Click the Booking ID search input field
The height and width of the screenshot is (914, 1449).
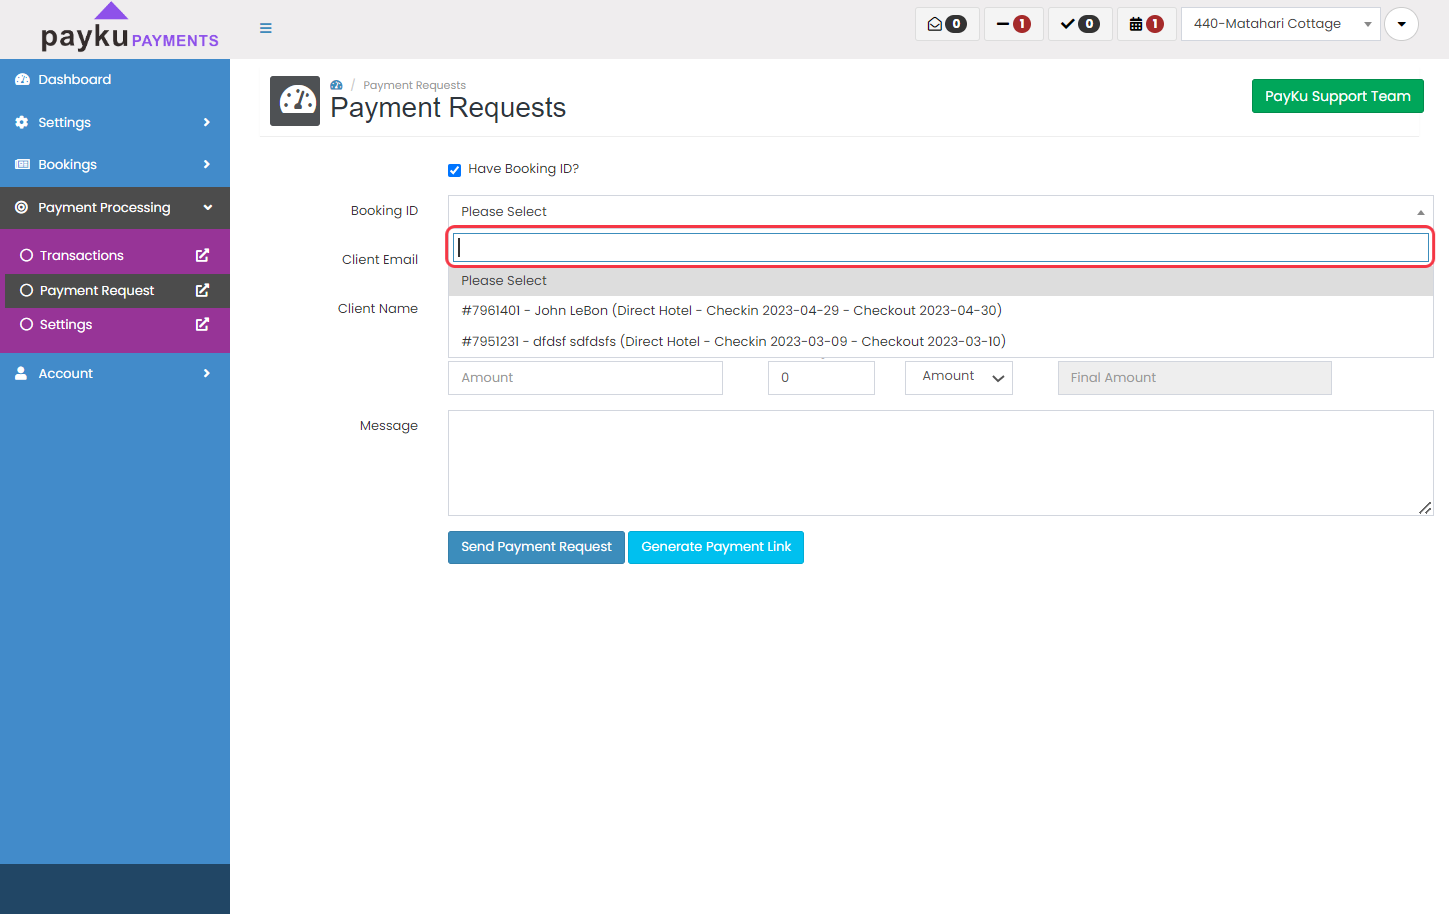point(941,247)
